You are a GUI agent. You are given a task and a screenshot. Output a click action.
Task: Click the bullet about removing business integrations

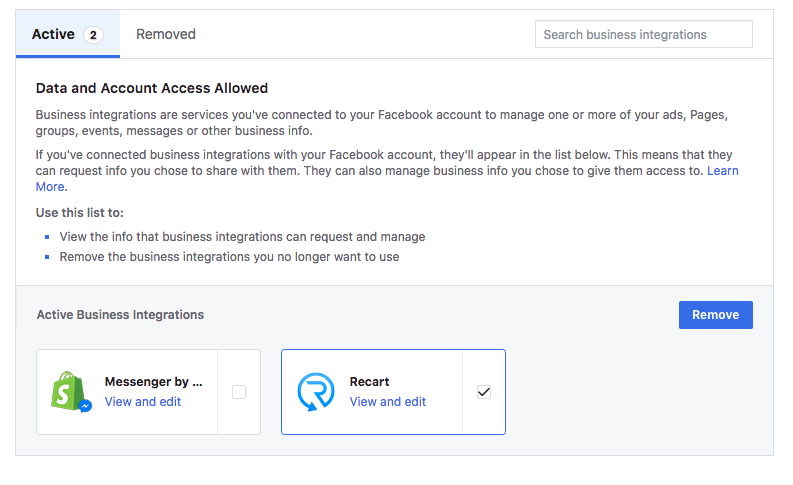click(229, 257)
